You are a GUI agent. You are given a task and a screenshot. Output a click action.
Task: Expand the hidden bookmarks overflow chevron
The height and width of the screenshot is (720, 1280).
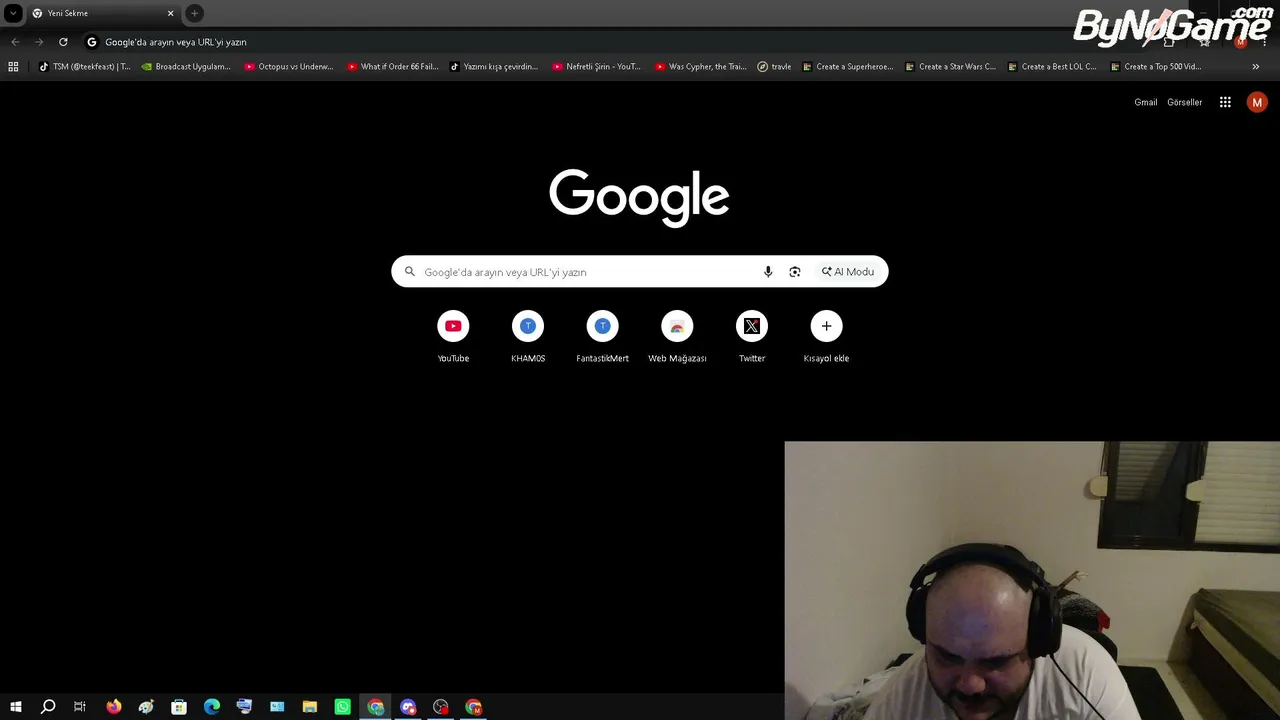click(1256, 67)
